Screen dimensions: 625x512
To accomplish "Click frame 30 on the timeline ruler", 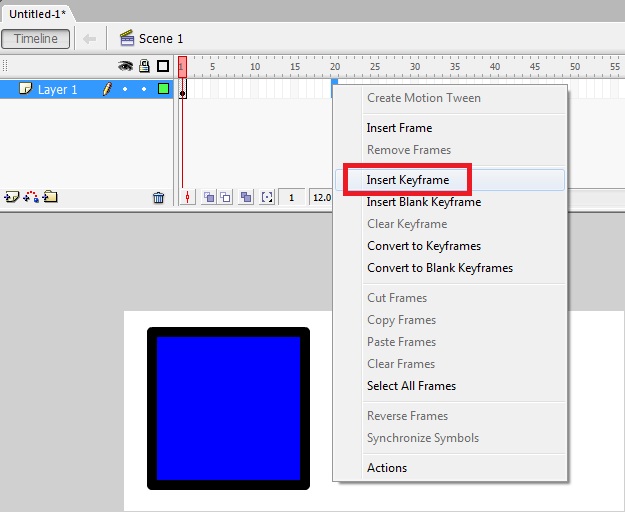I will [415, 67].
